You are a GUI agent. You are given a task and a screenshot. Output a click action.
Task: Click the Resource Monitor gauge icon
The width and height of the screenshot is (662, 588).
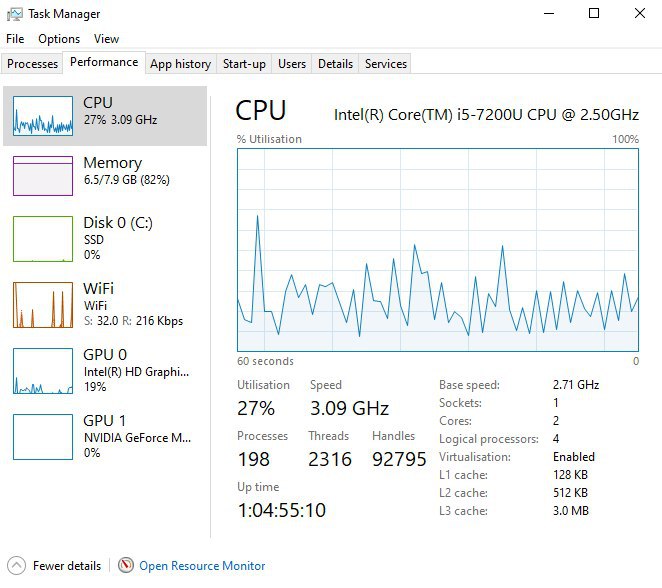click(126, 565)
